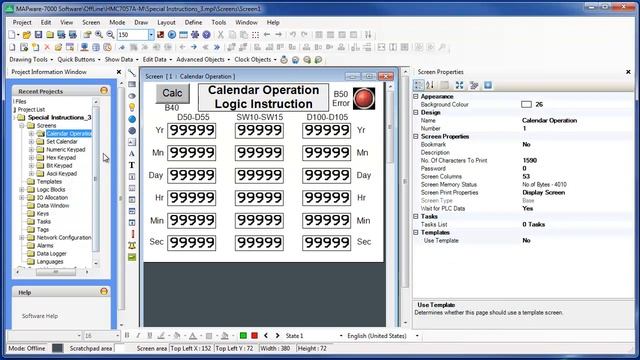Click the undo arrow icon

(293, 35)
